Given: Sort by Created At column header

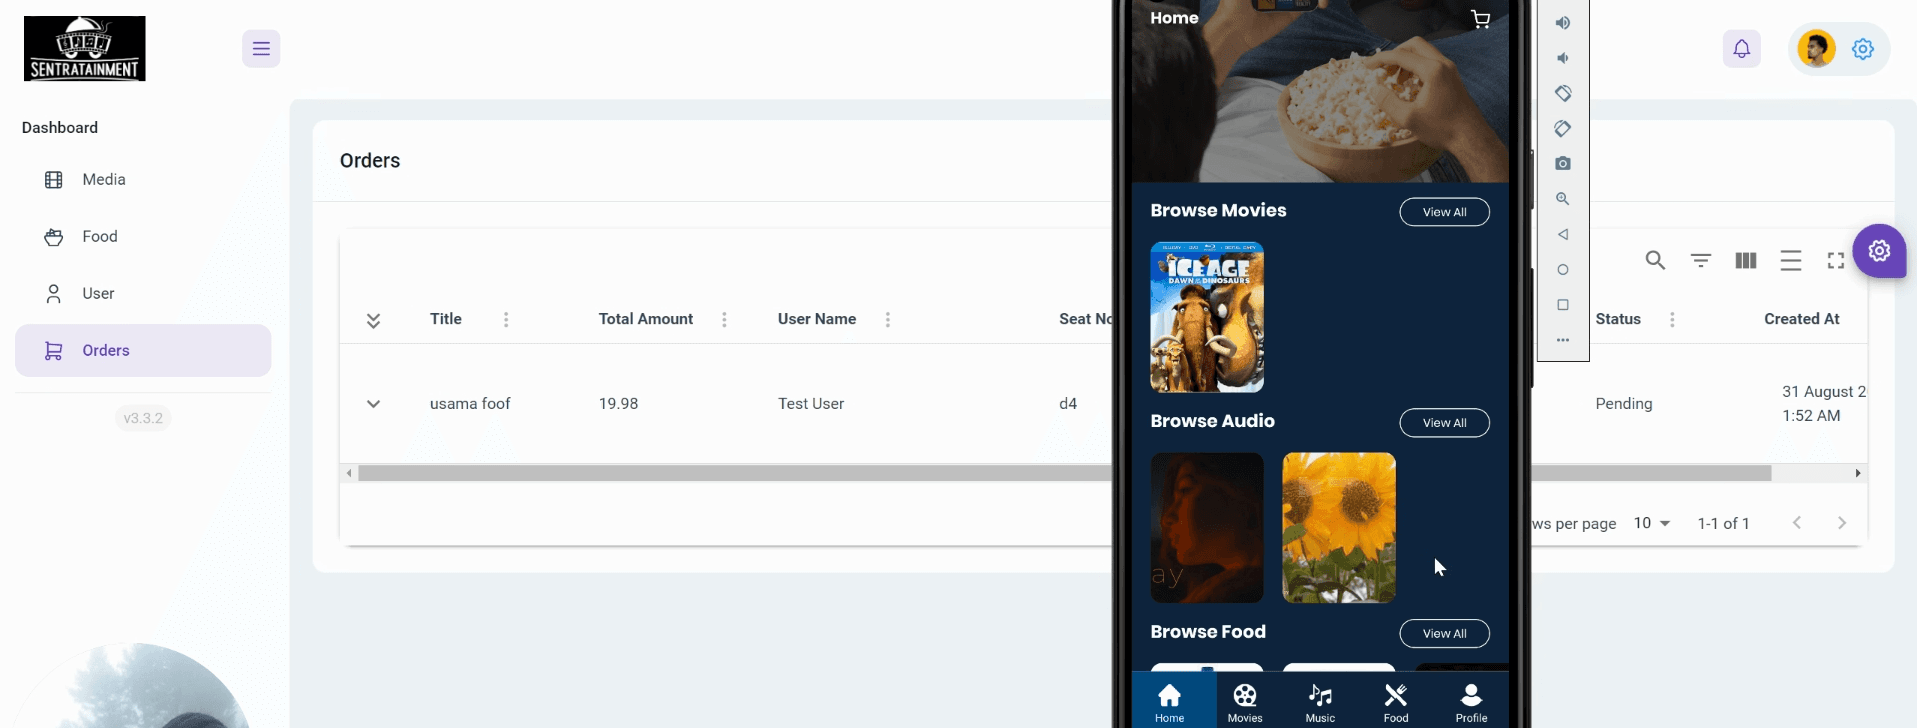Looking at the screenshot, I should (1801, 319).
